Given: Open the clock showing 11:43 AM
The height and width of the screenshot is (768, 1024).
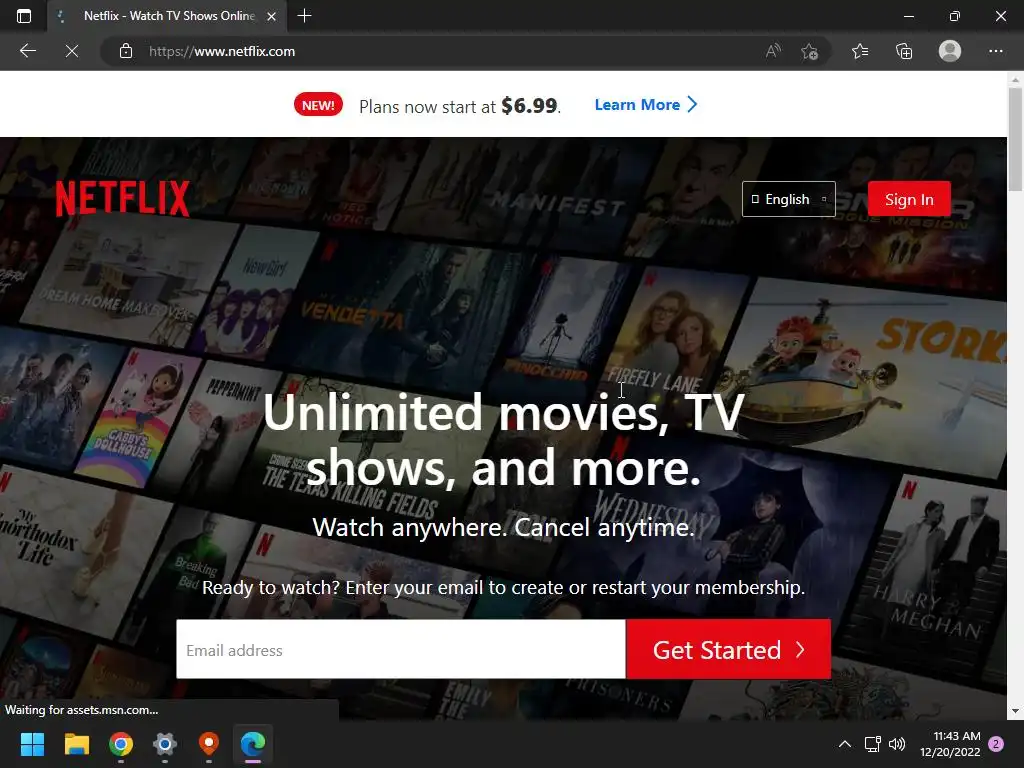Looking at the screenshot, I should click(x=950, y=744).
